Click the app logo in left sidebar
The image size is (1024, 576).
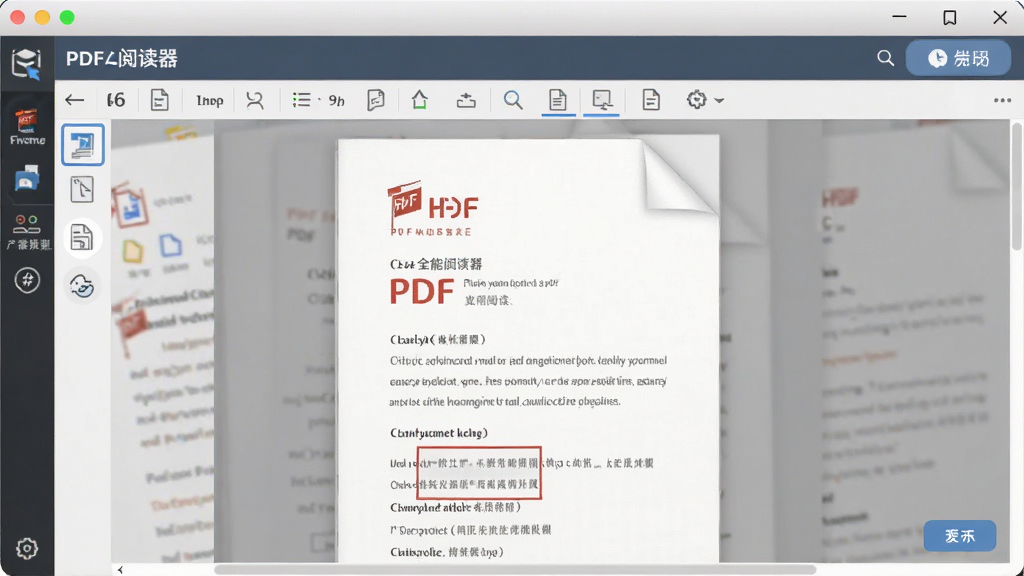click(27, 64)
